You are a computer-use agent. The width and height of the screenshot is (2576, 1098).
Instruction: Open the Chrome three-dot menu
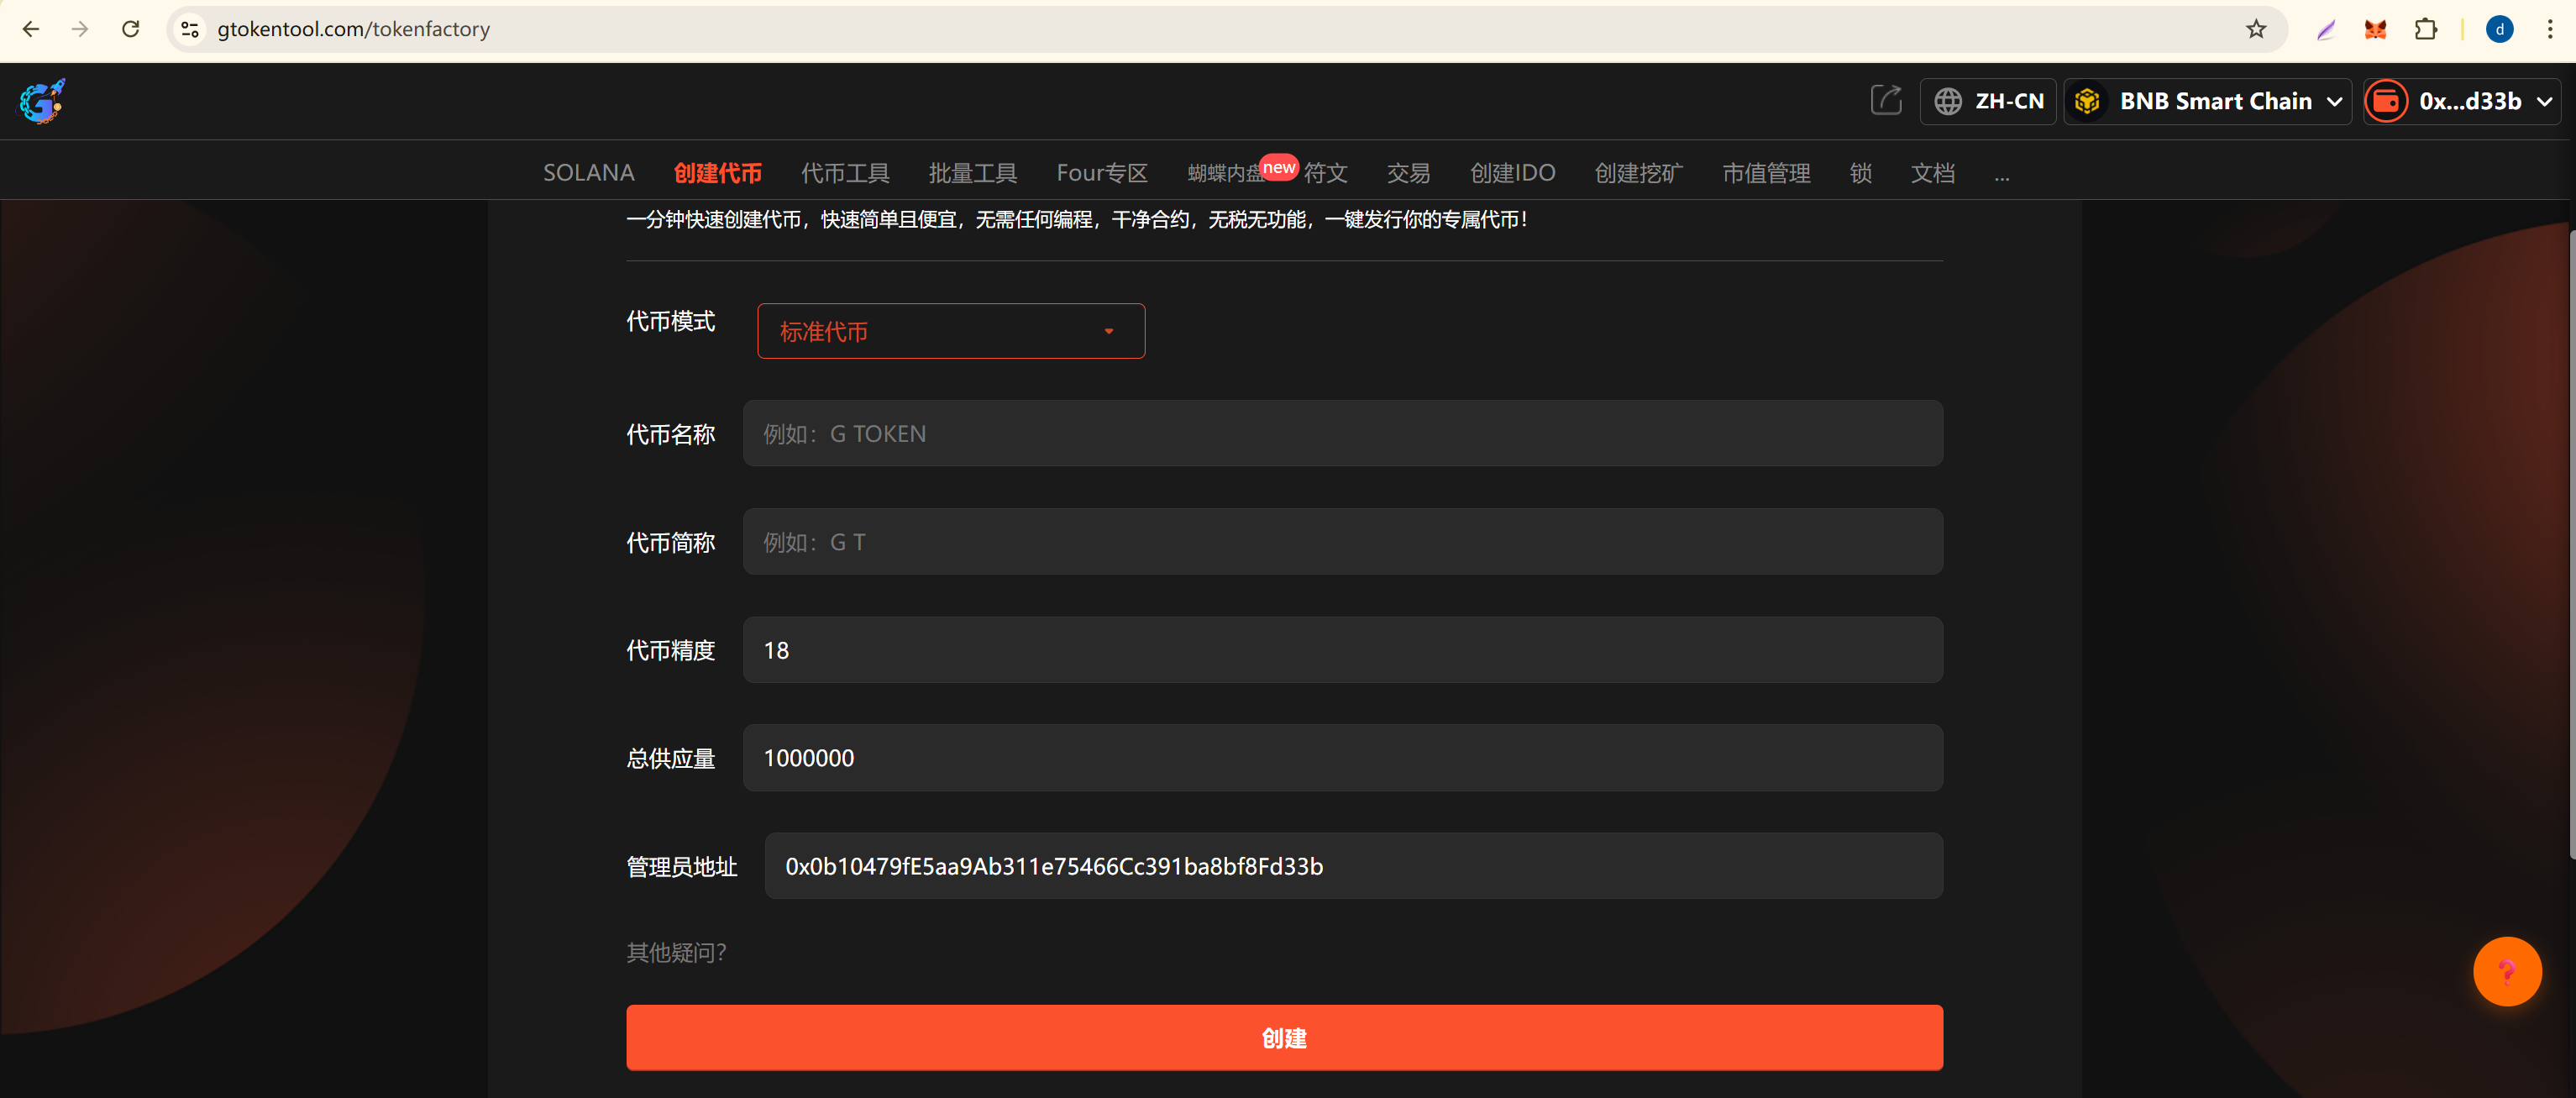coord(2550,29)
